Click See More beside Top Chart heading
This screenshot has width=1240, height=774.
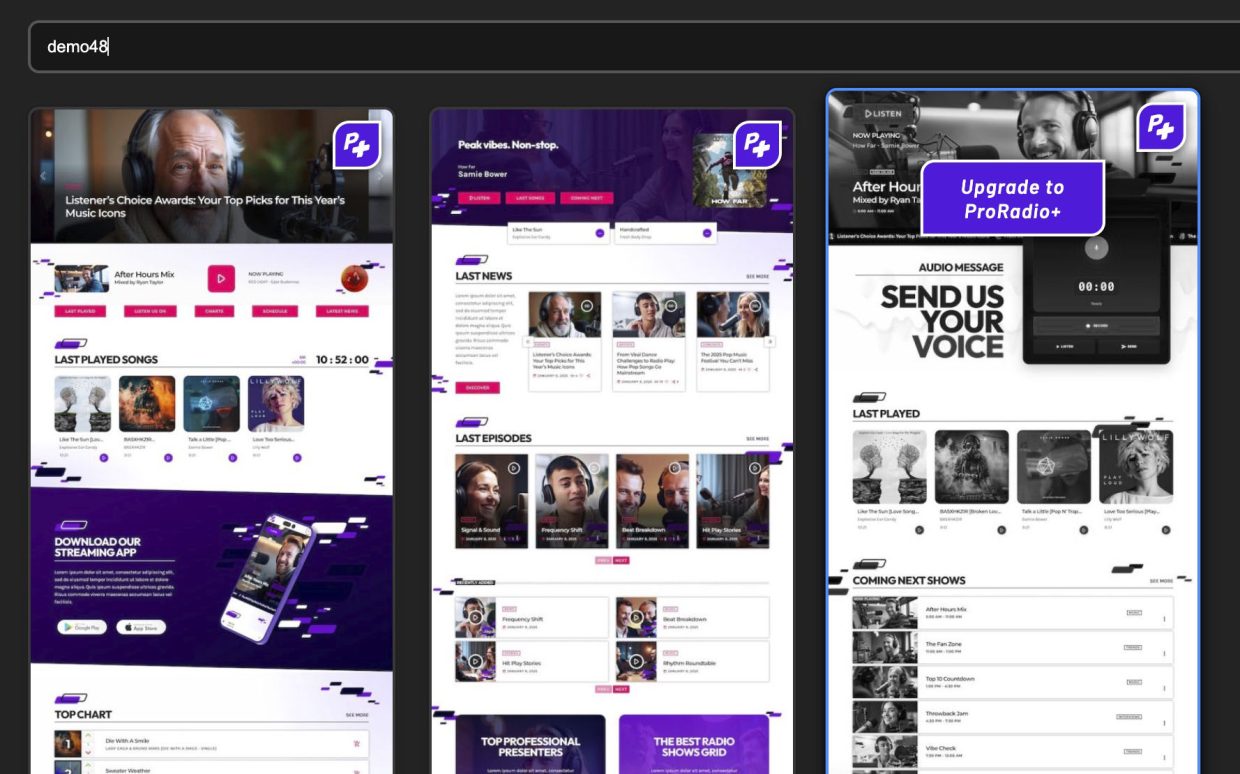click(x=357, y=715)
